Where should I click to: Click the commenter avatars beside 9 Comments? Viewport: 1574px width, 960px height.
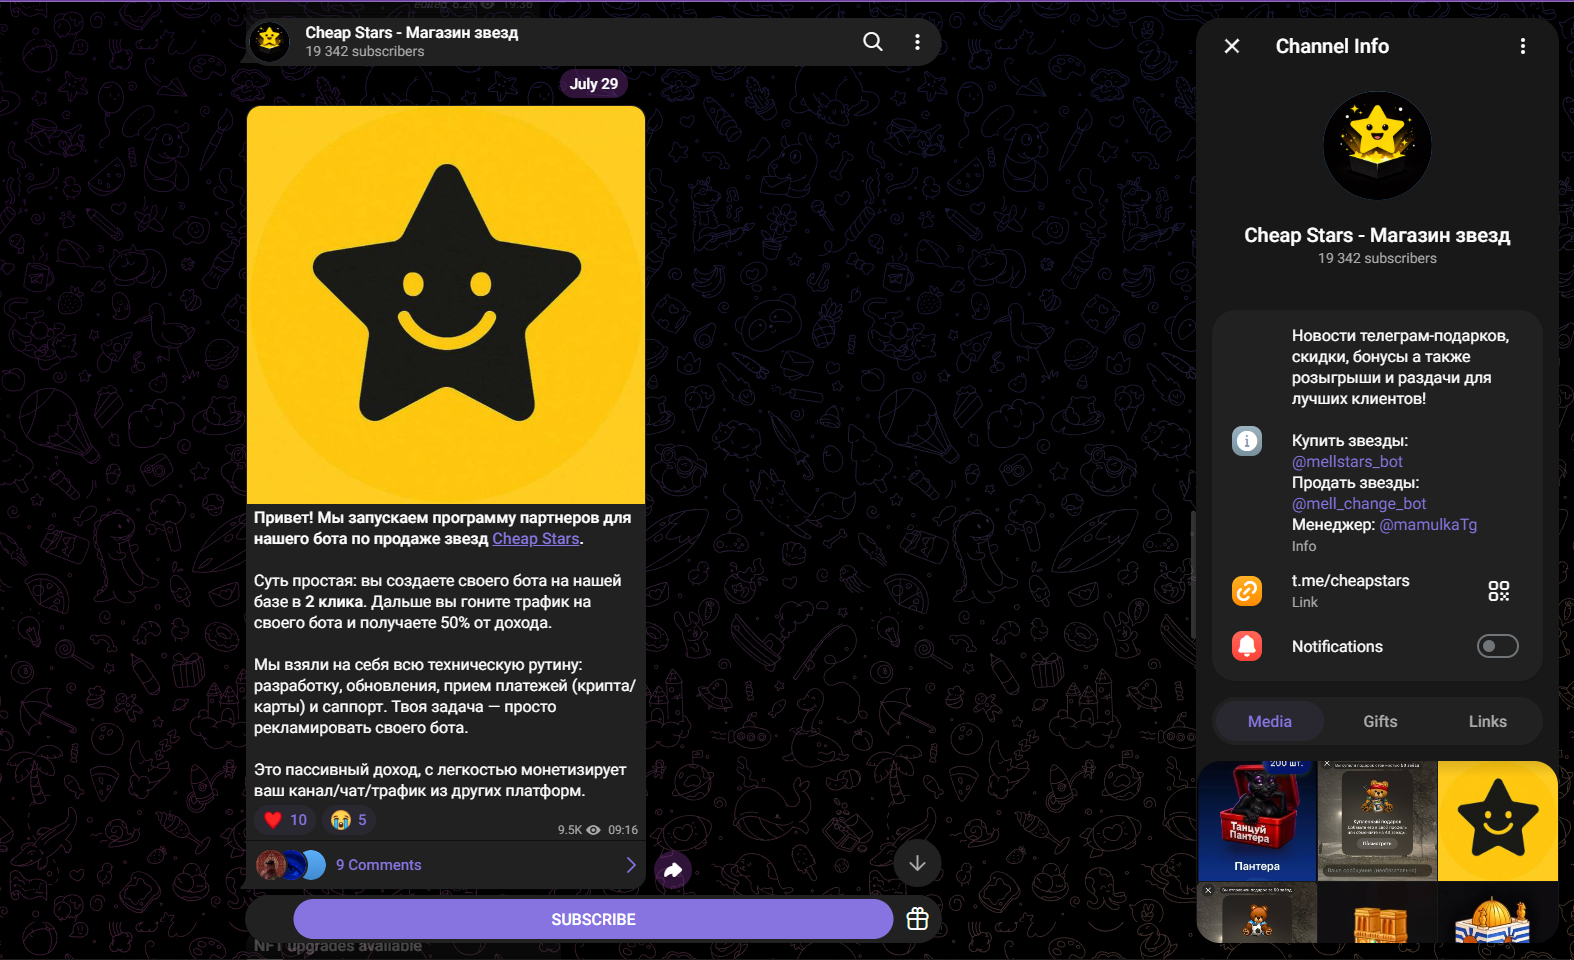point(291,865)
